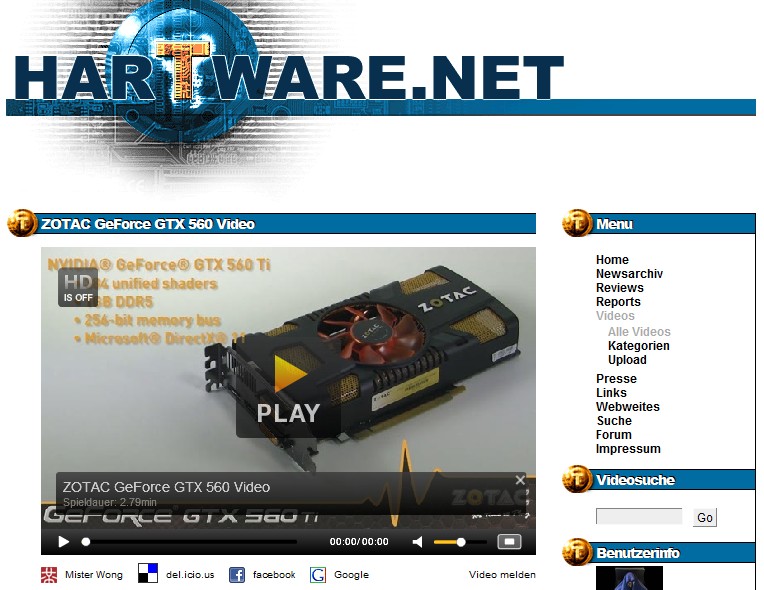Open Webweites menu entry
The height and width of the screenshot is (590, 764).
628,407
